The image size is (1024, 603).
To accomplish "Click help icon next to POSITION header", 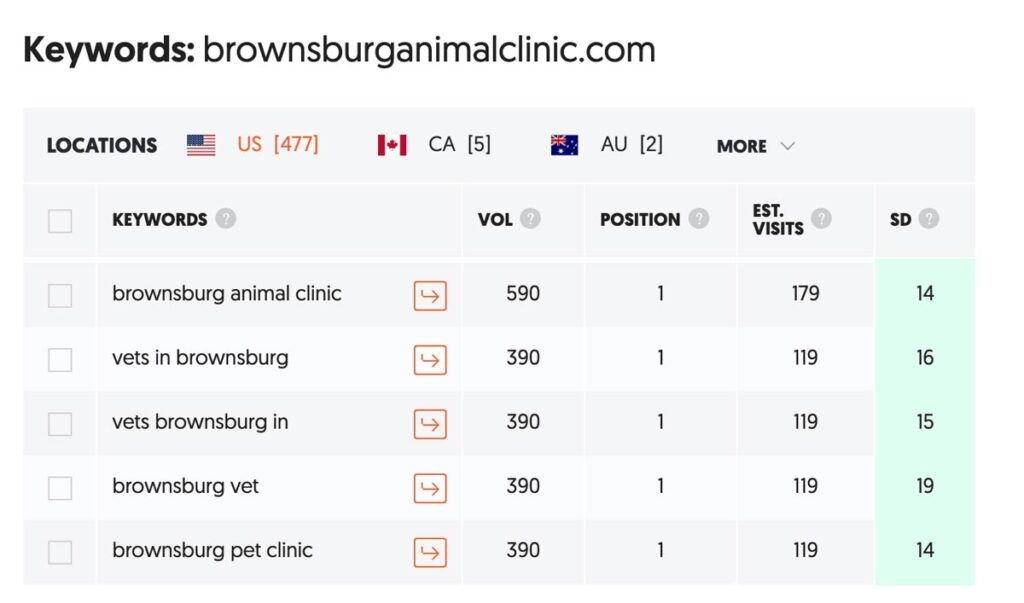I will (699, 218).
